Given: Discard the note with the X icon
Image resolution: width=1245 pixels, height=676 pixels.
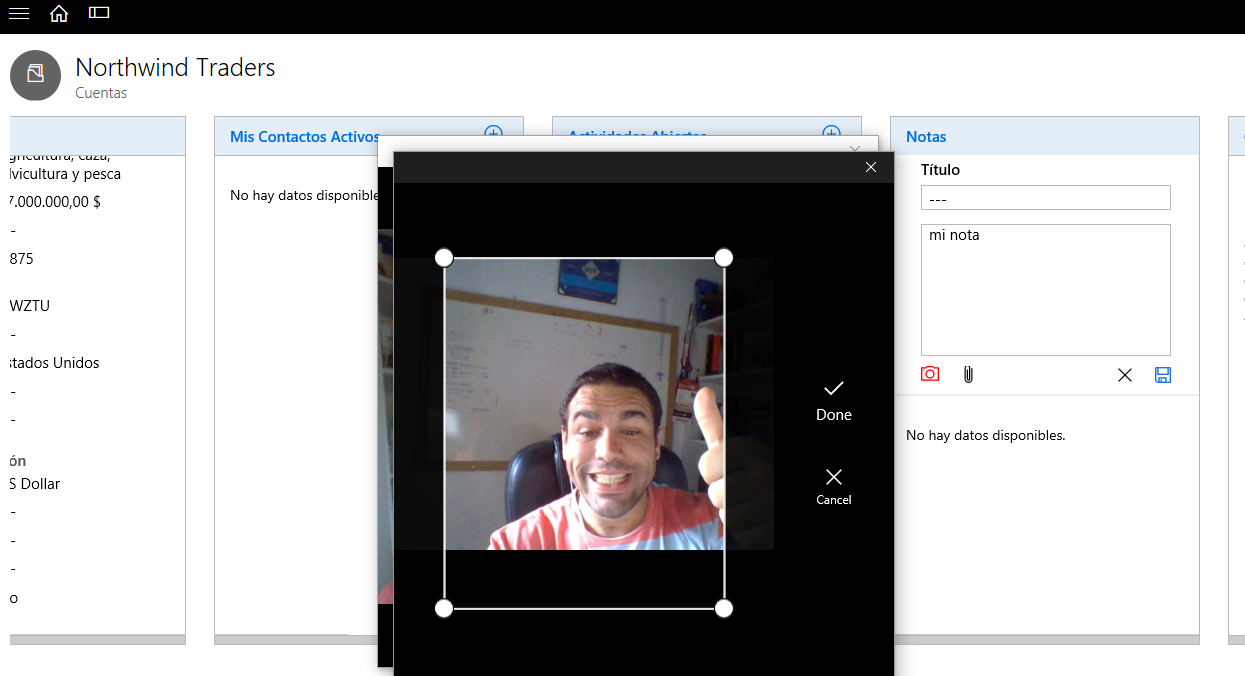Looking at the screenshot, I should coord(1125,375).
